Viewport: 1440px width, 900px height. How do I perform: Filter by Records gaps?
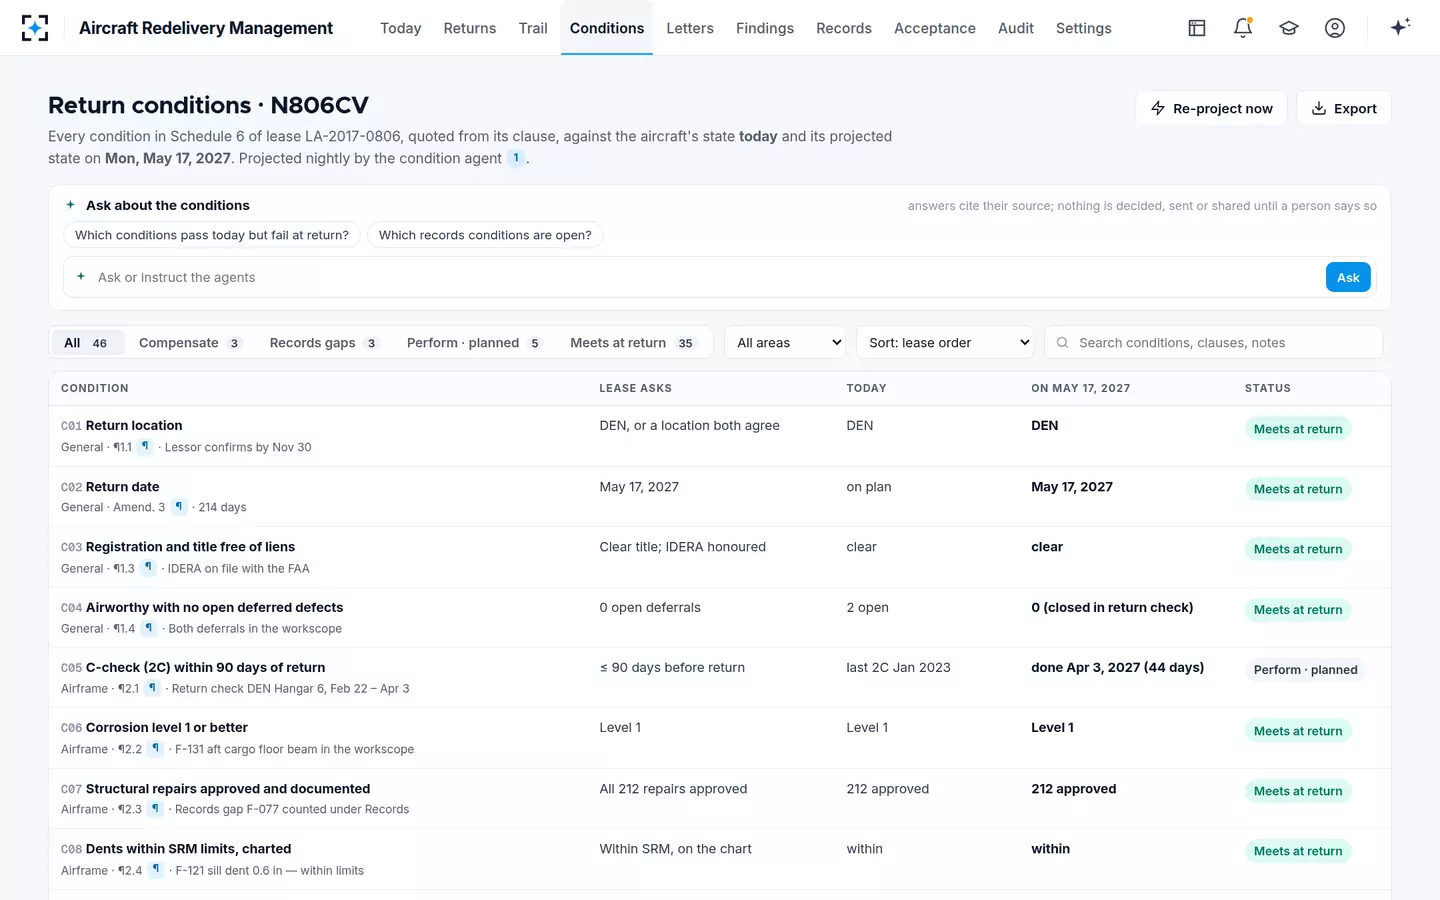coord(324,342)
